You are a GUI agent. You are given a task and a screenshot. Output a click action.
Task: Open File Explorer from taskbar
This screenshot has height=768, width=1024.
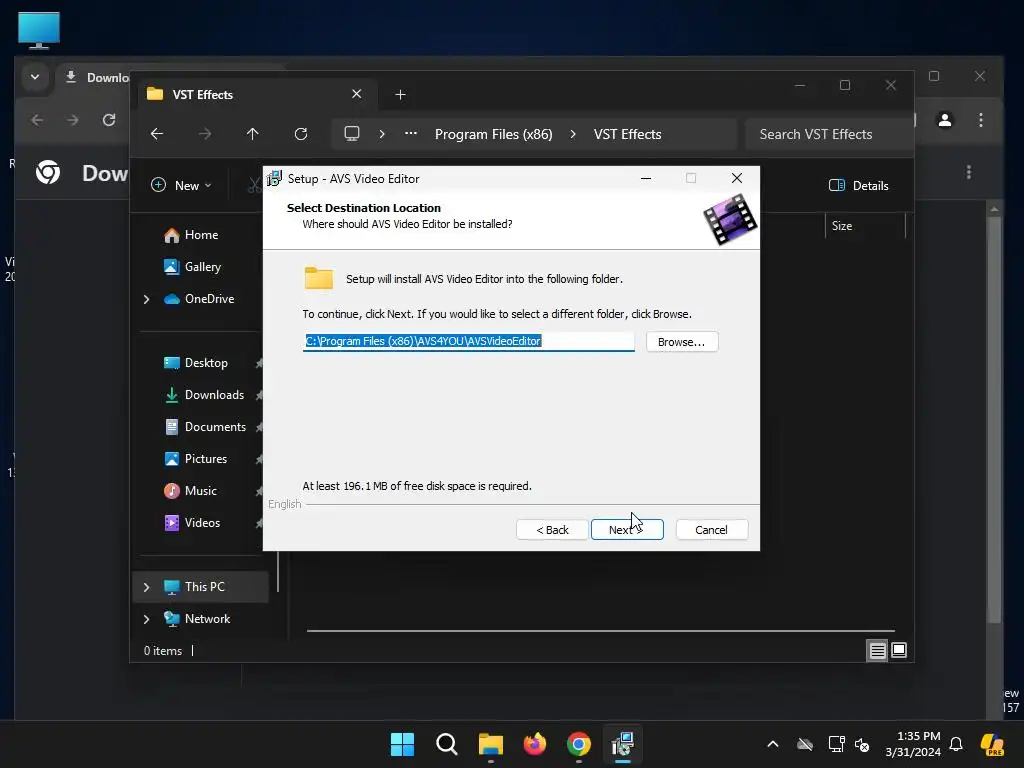coord(490,744)
